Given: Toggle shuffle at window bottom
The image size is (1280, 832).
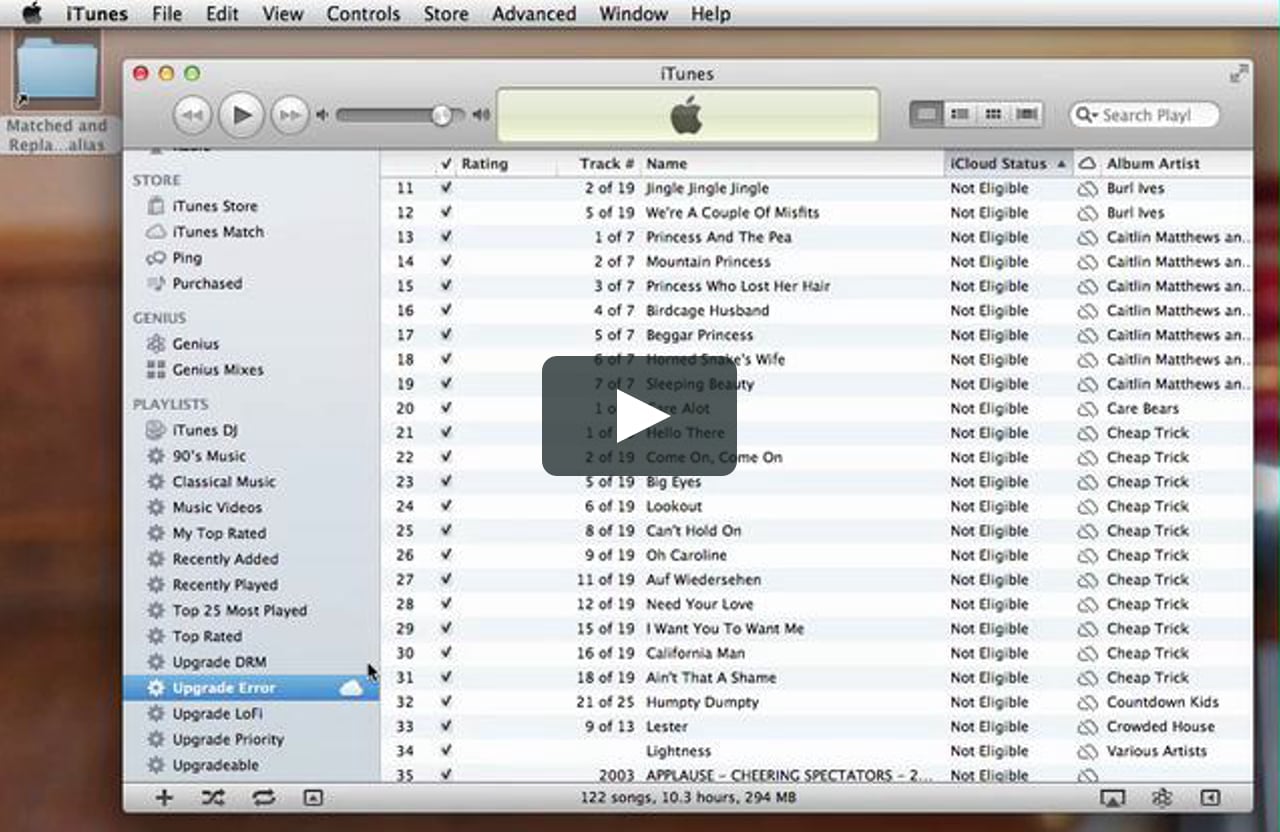Looking at the screenshot, I should [213, 798].
